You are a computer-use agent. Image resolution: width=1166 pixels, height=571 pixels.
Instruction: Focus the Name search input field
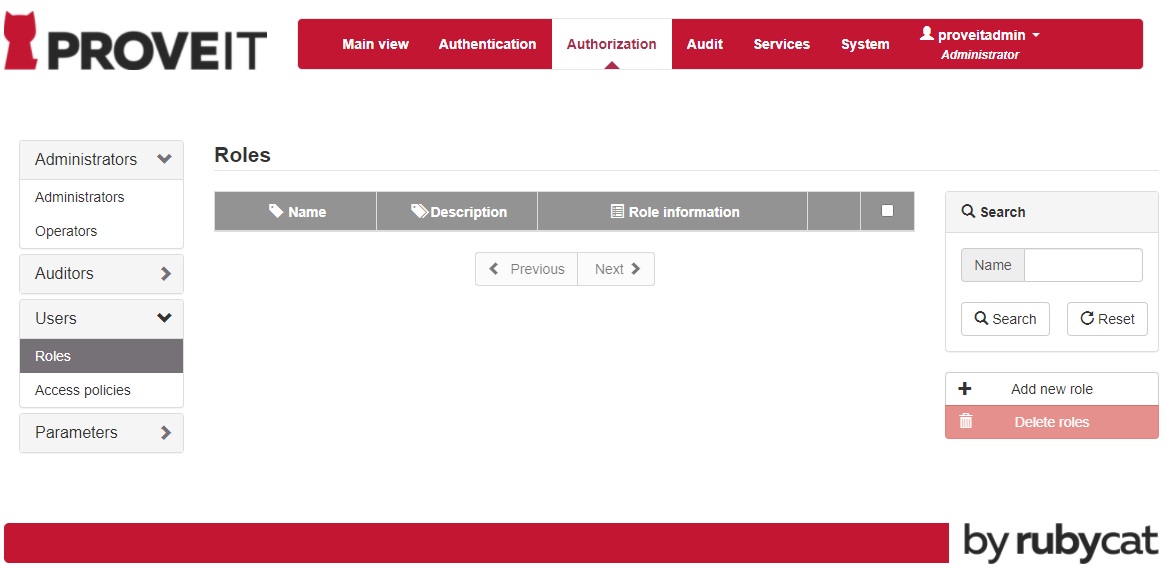pyautogui.click(x=1082, y=265)
